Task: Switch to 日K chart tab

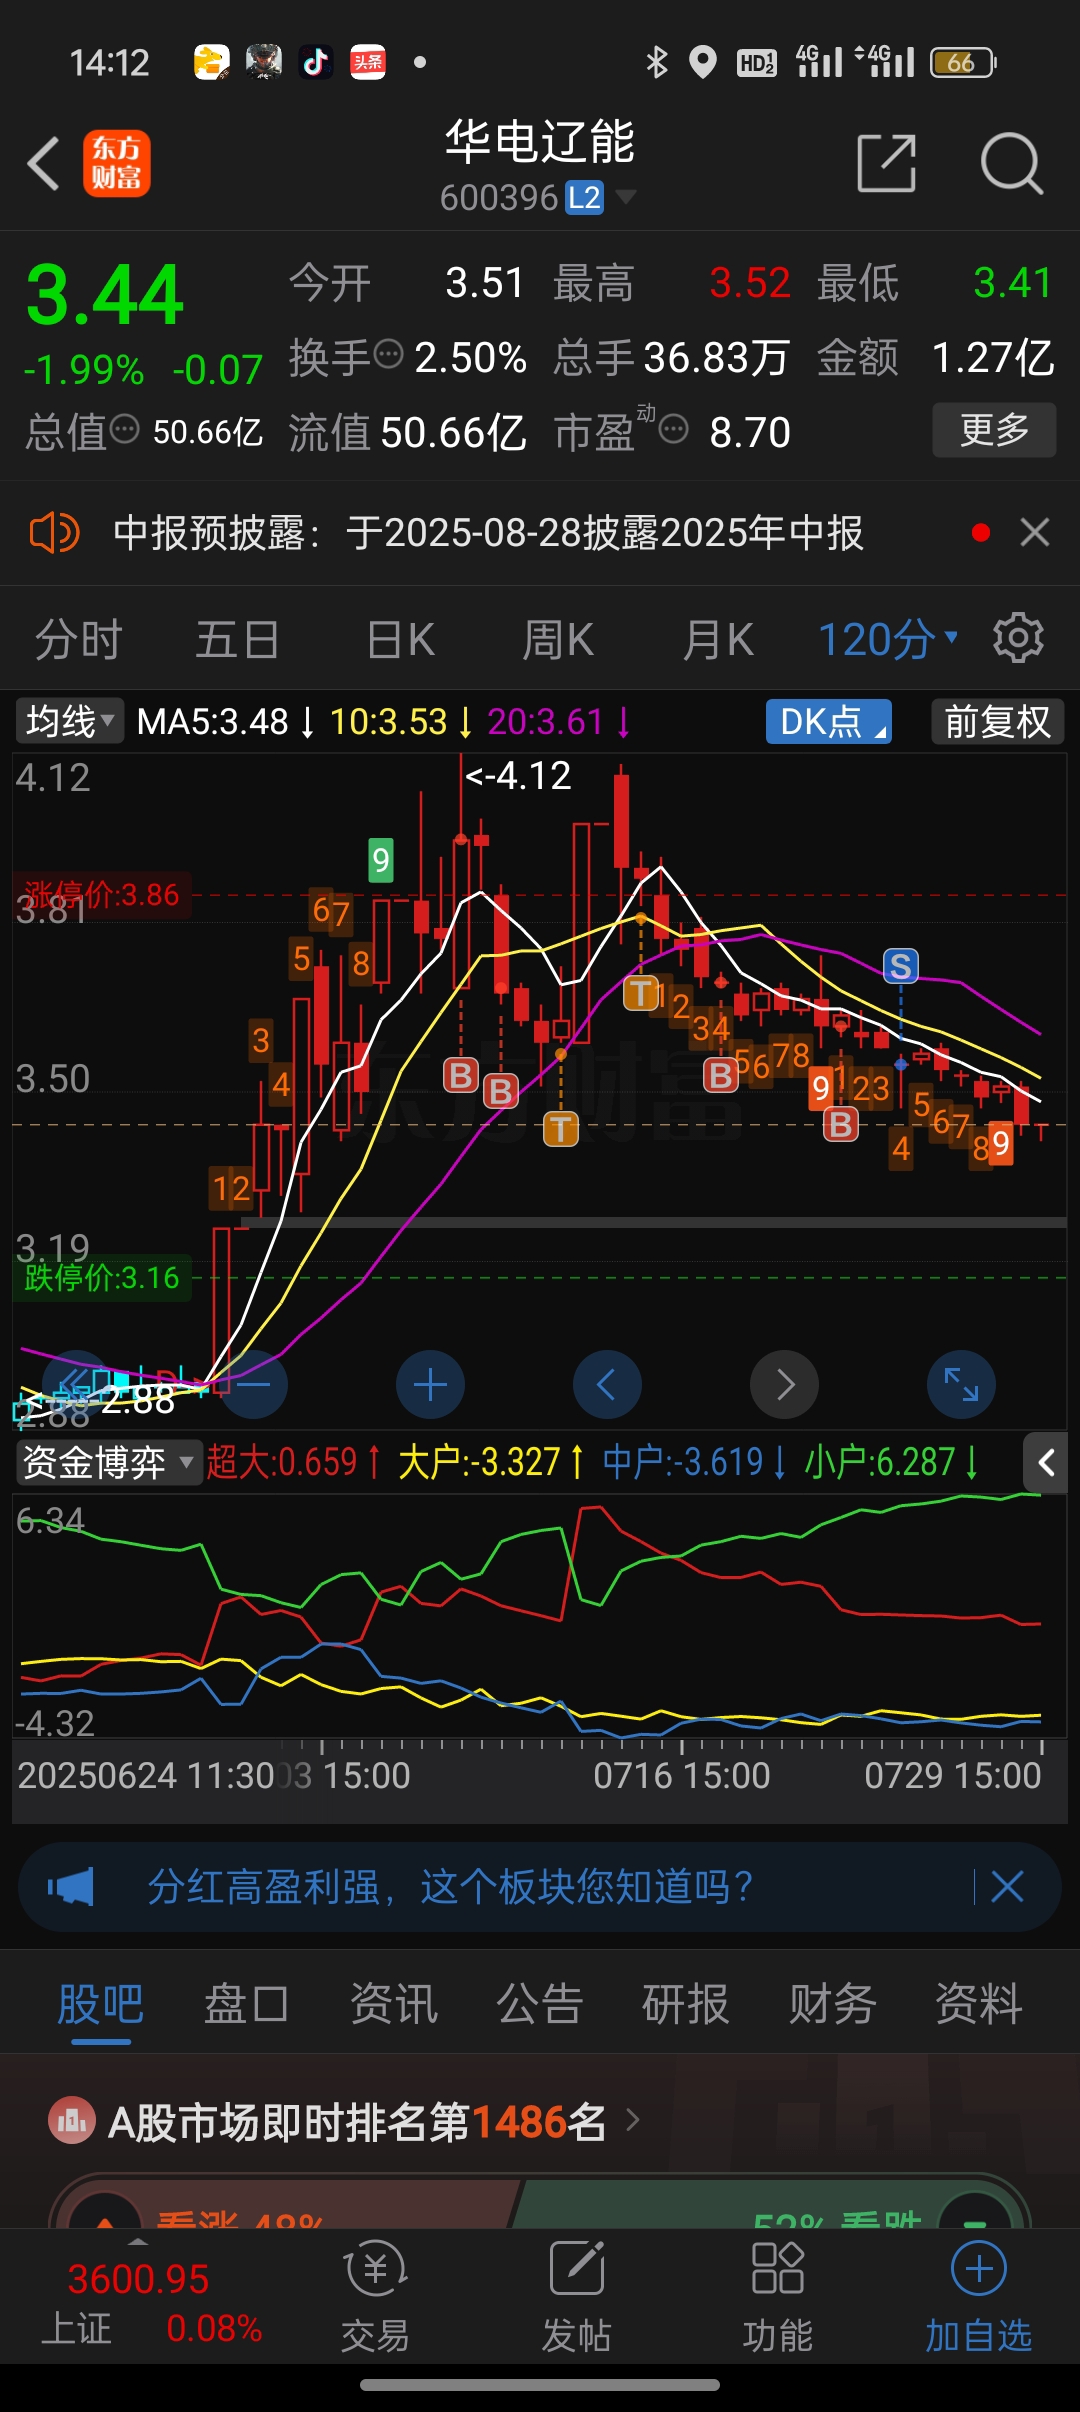Action: pos(400,639)
